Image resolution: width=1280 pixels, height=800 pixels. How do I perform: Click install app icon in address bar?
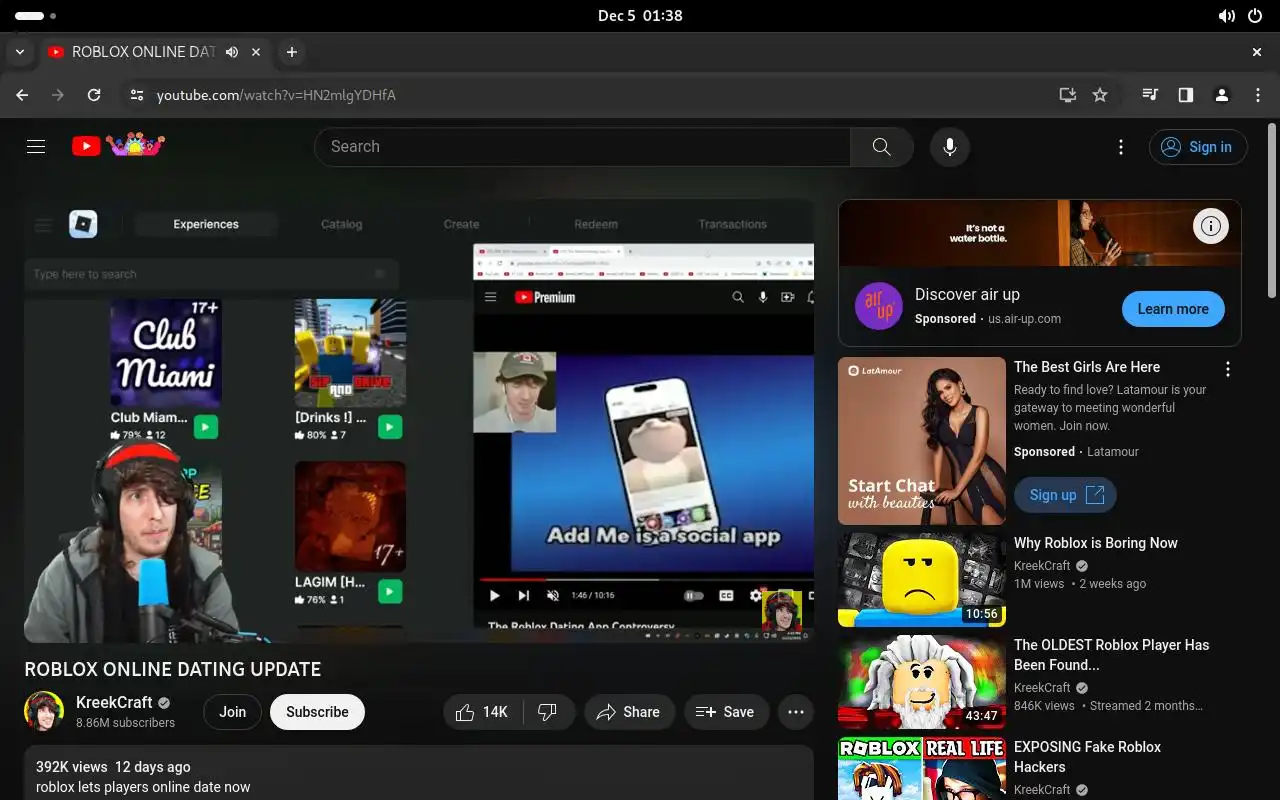point(1068,95)
